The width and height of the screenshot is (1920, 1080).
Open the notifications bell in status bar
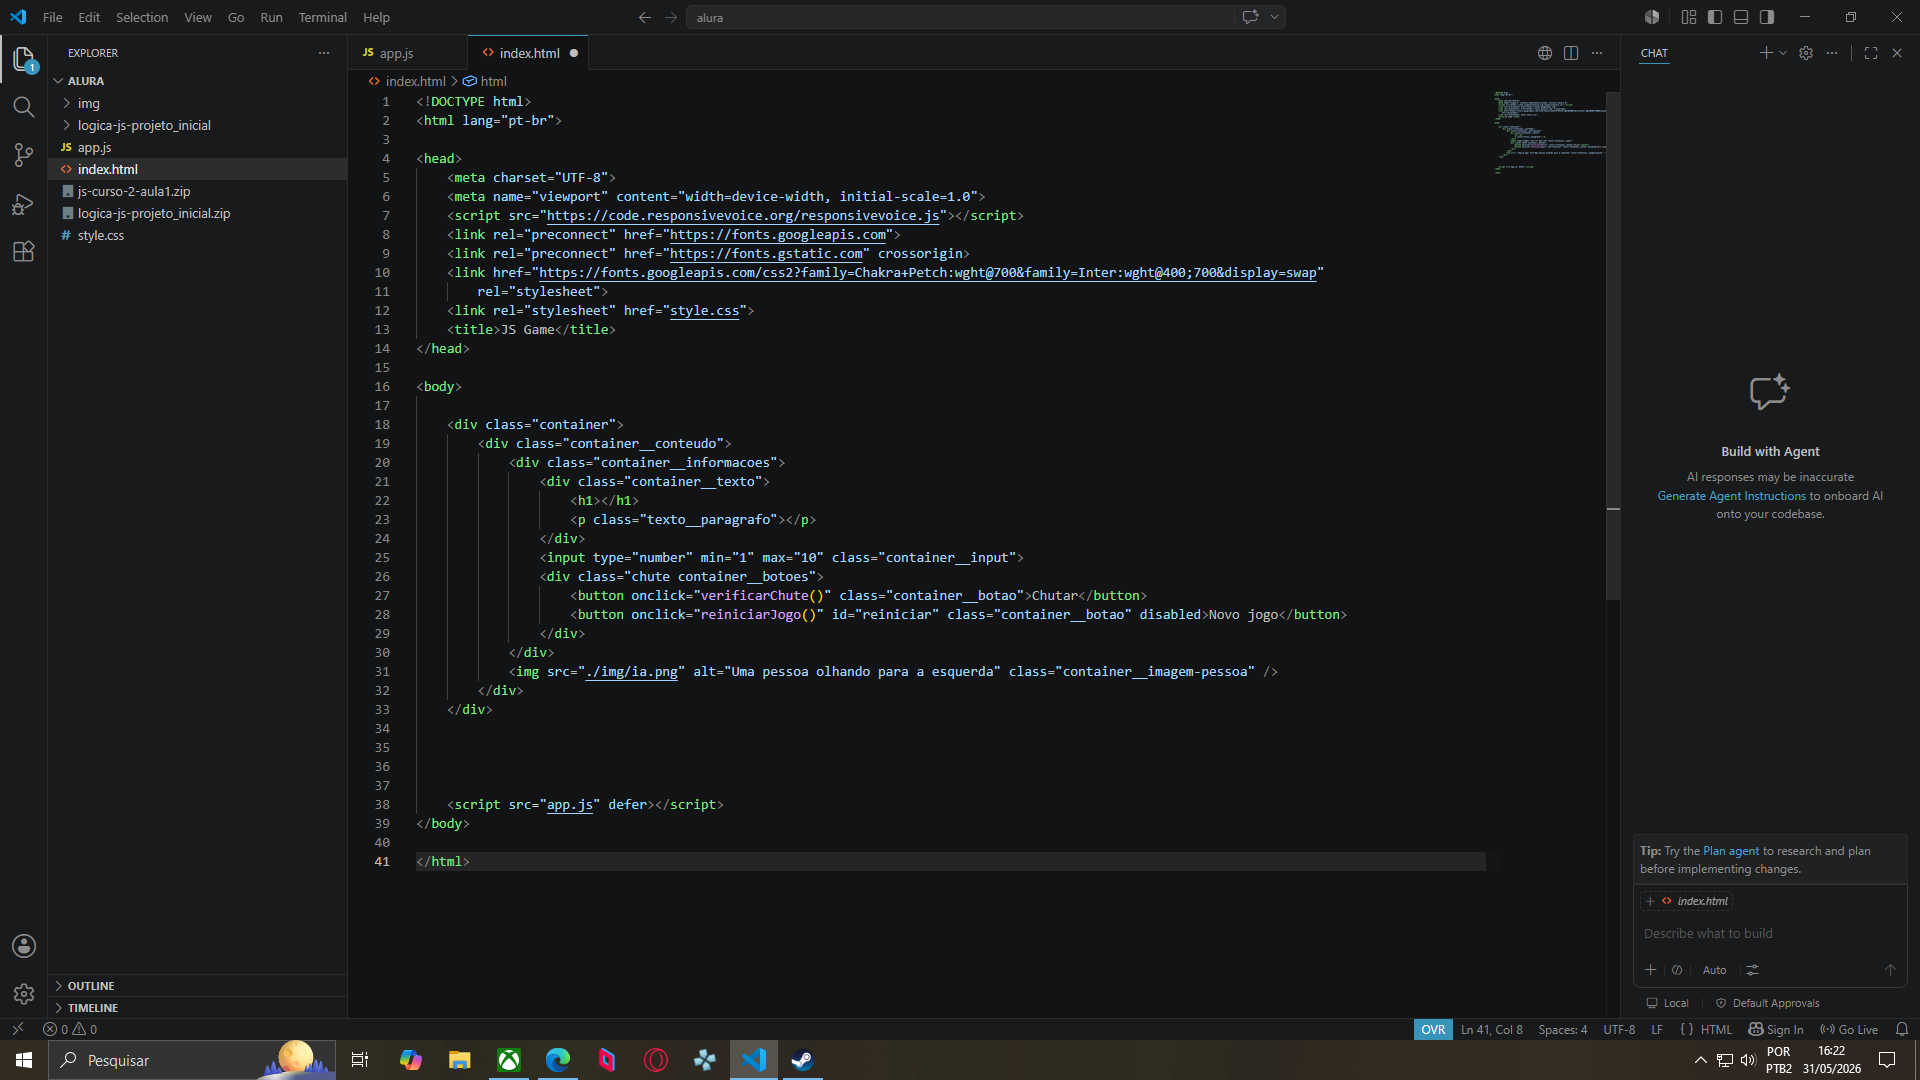(x=1902, y=1029)
